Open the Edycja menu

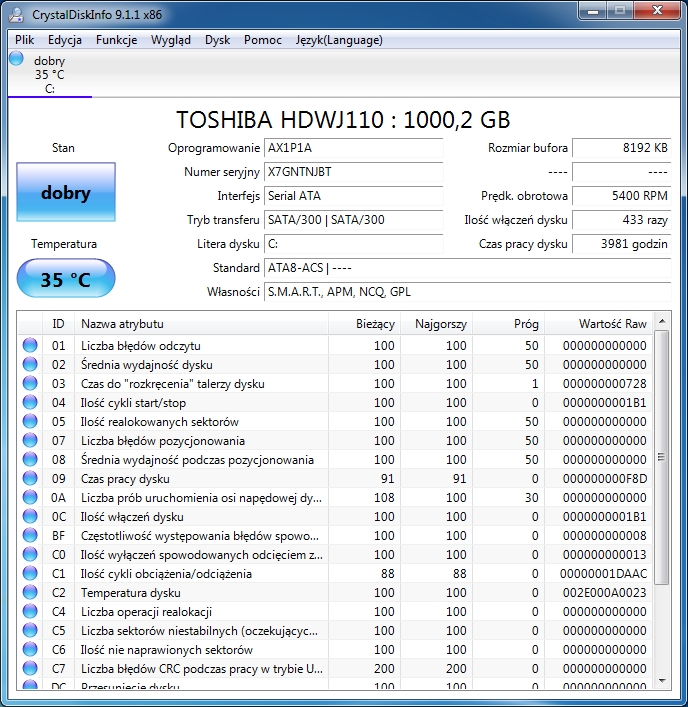65,40
